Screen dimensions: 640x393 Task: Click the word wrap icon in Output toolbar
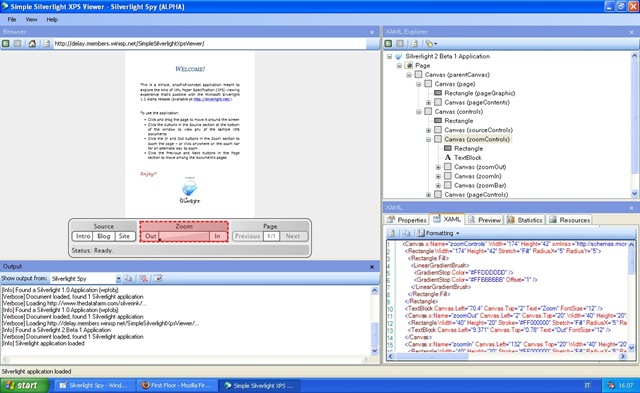pyautogui.click(x=158, y=278)
